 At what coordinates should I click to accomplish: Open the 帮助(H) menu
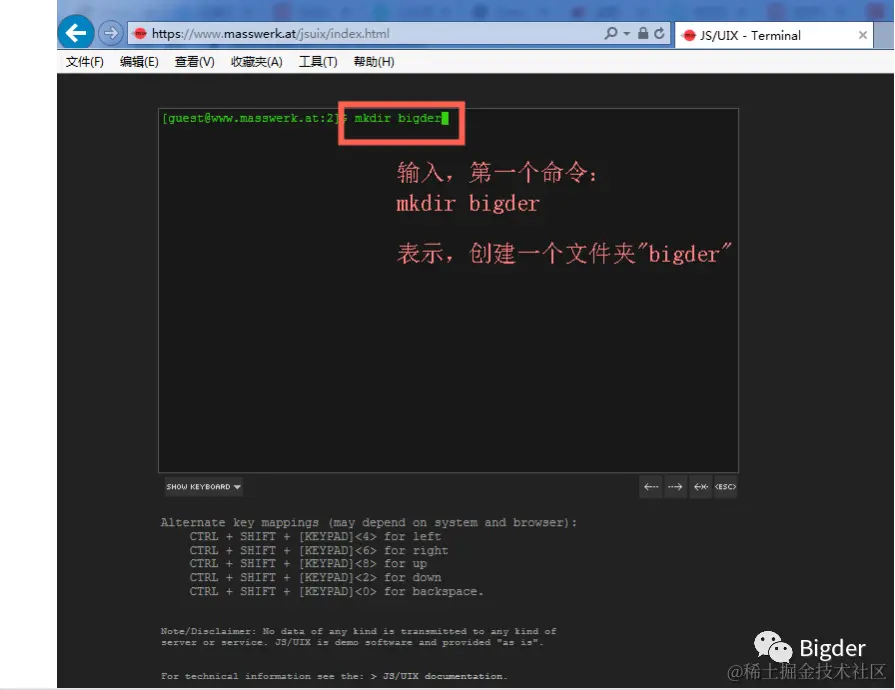pyautogui.click(x=374, y=62)
